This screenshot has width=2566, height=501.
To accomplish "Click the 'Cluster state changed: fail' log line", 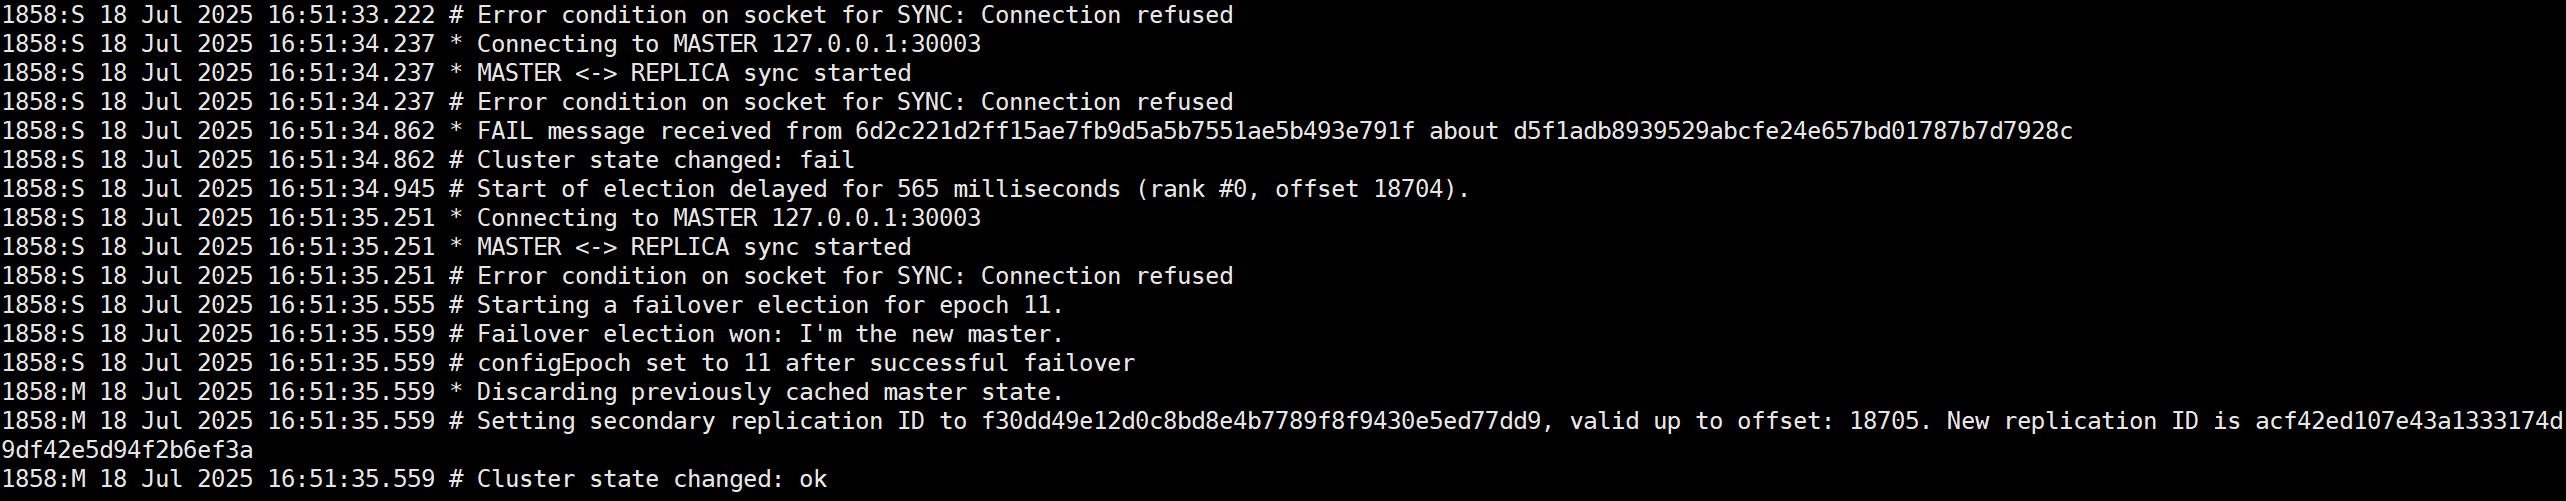I will tap(428, 160).
